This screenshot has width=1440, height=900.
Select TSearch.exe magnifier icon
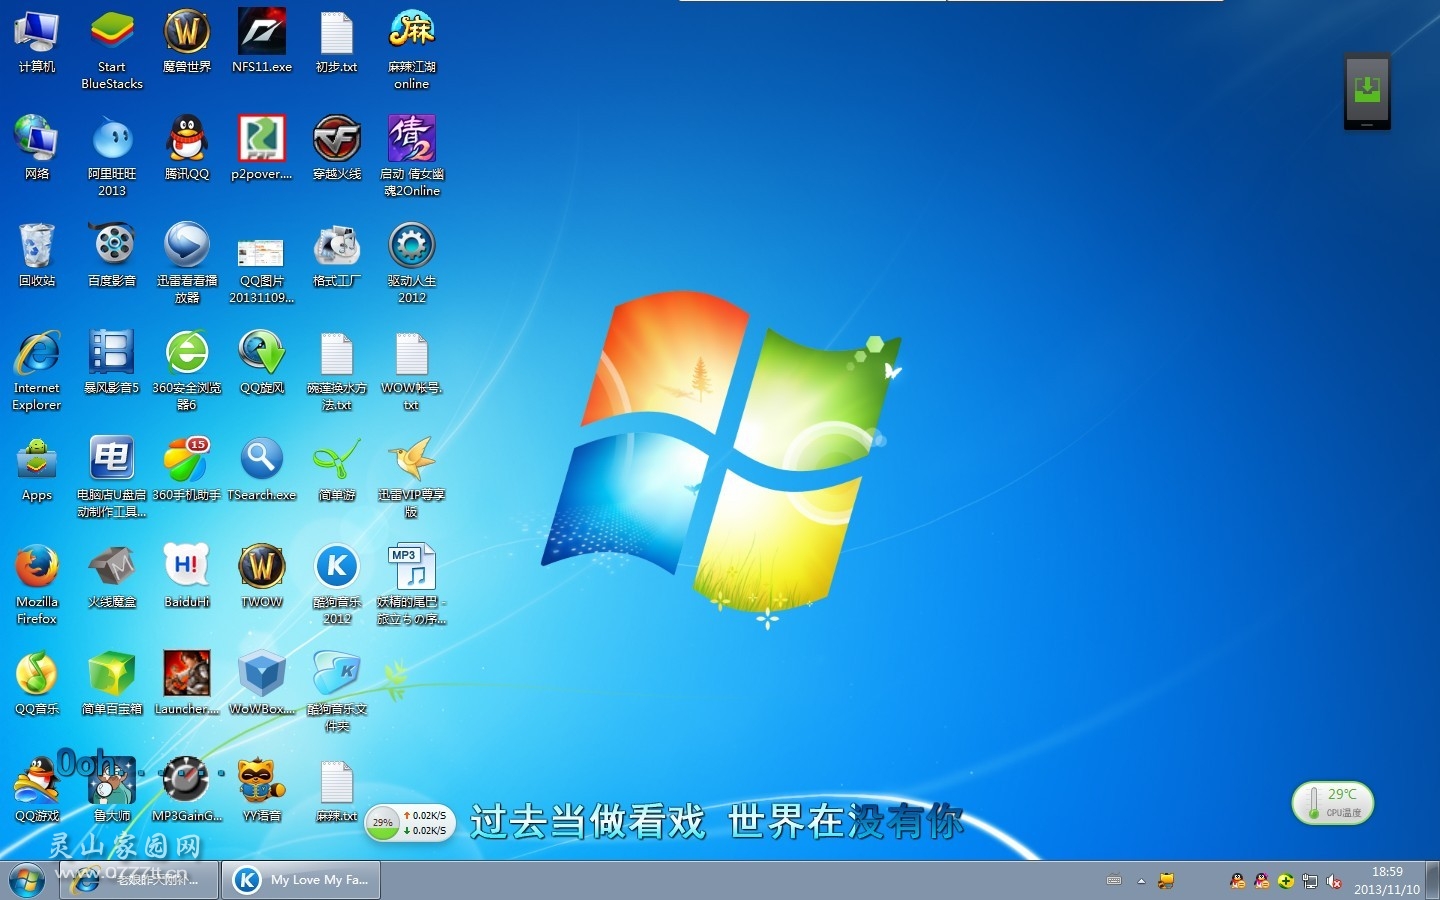point(262,470)
